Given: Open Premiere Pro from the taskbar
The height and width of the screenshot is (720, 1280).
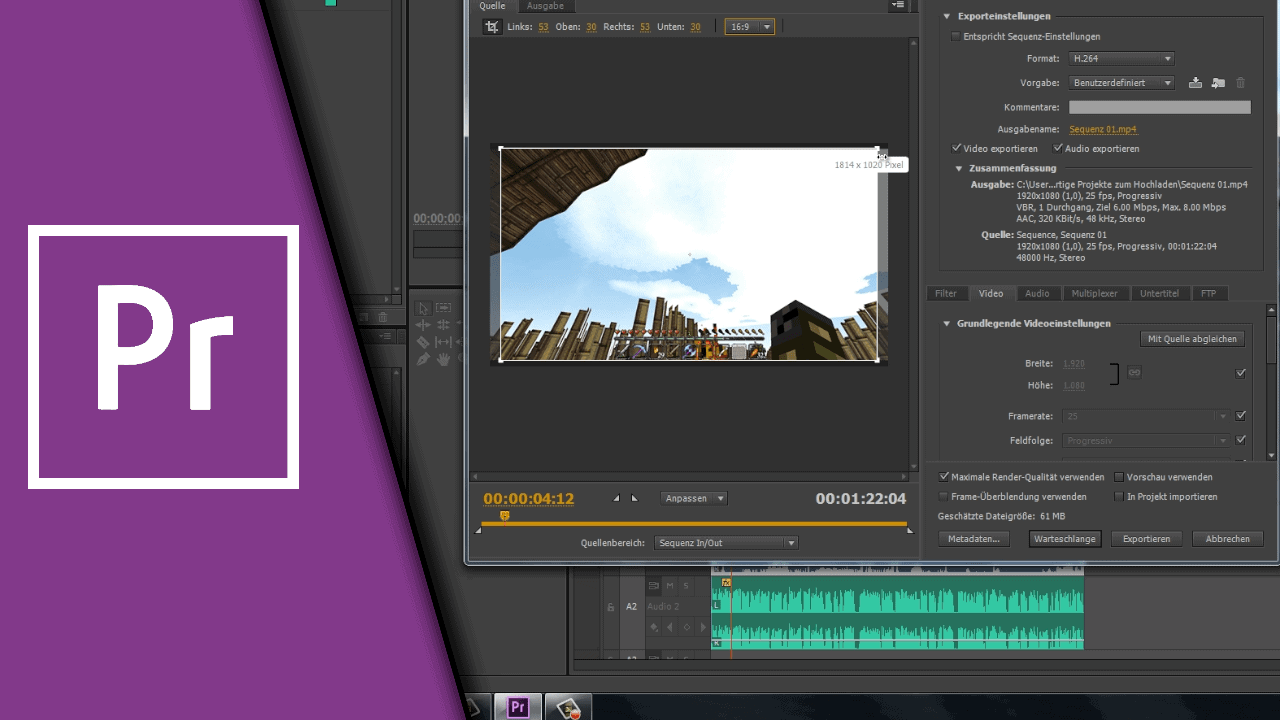Looking at the screenshot, I should [x=518, y=708].
